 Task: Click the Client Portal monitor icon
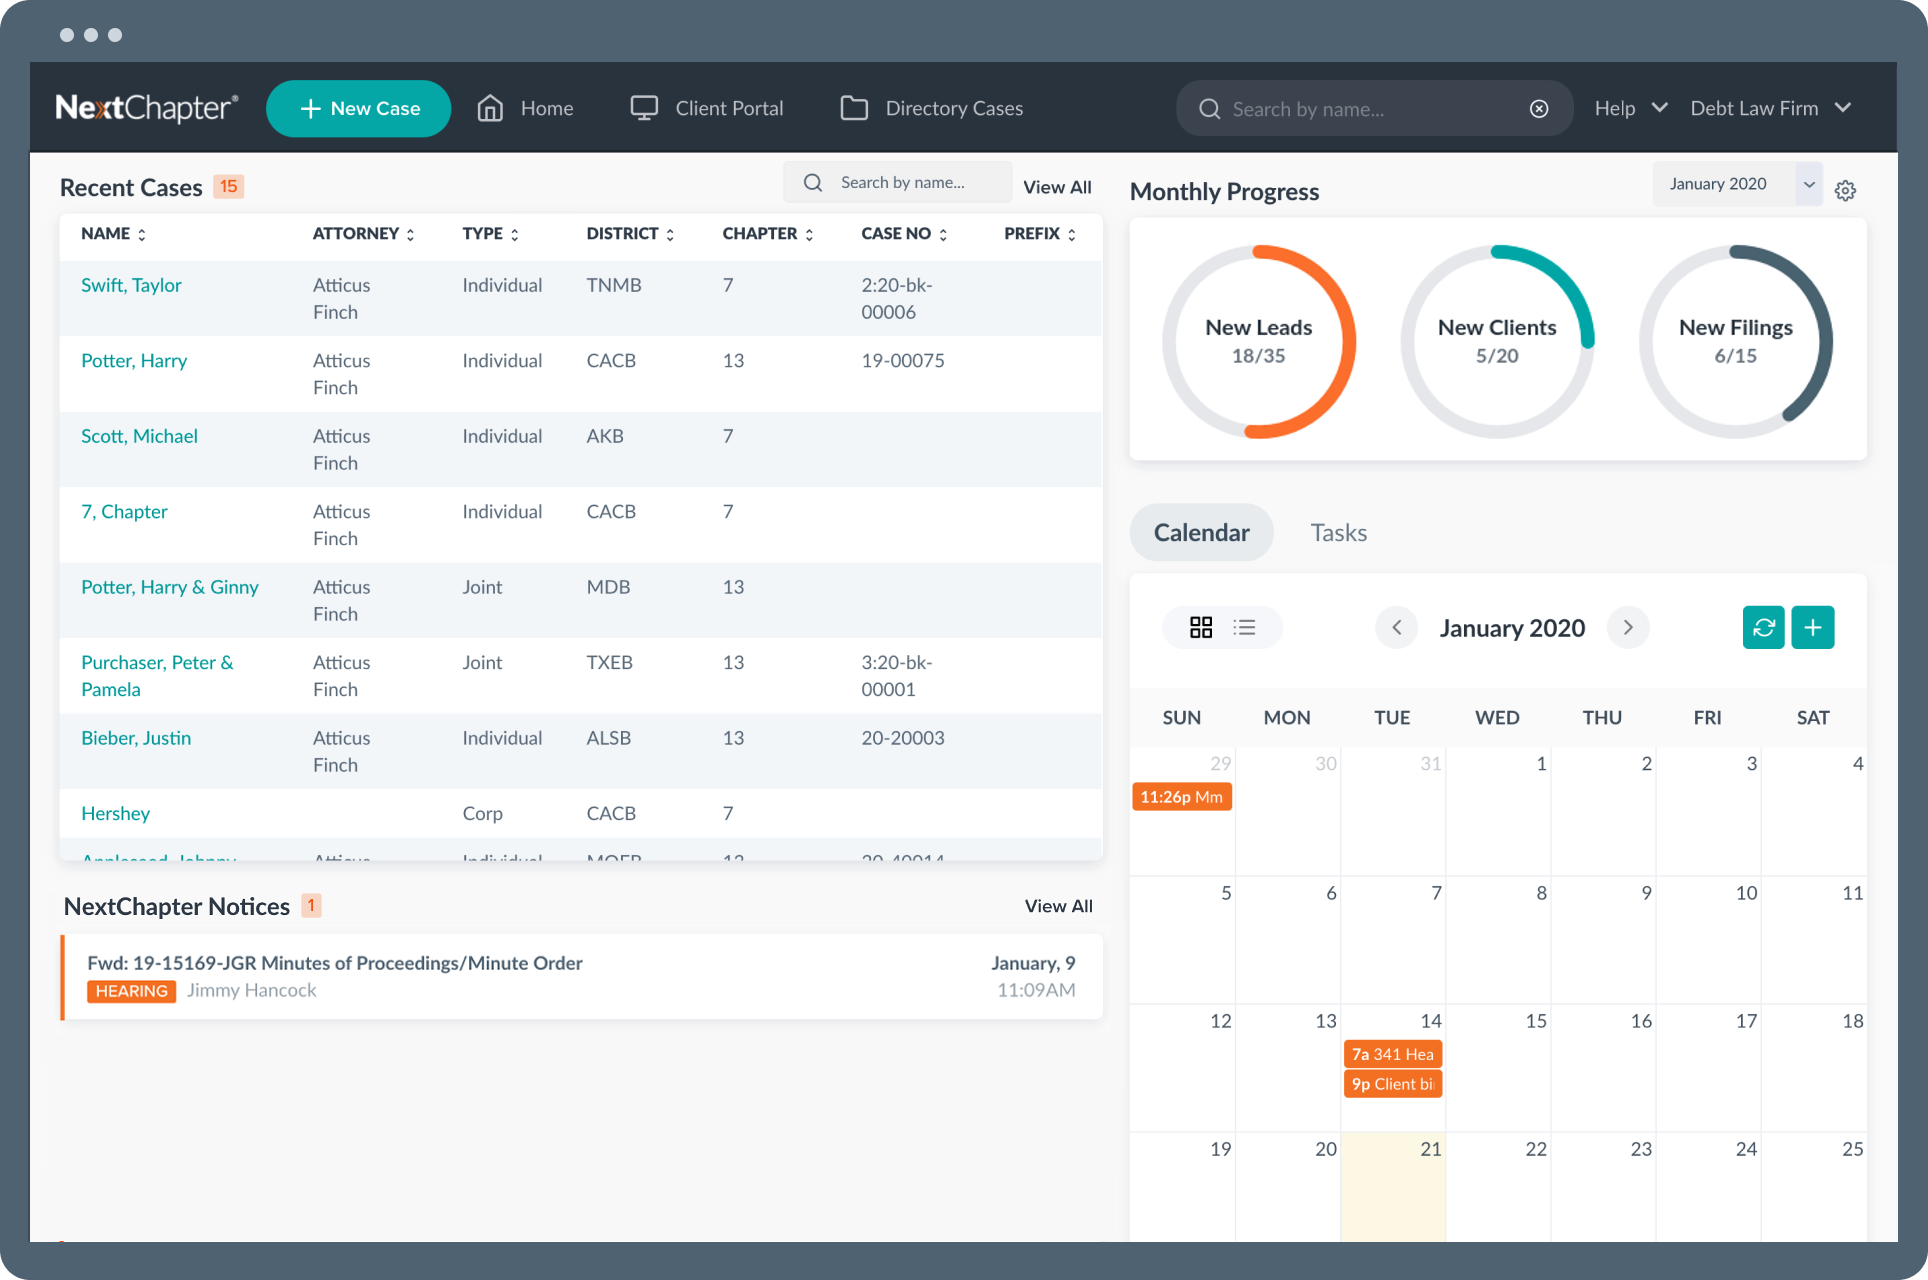pyautogui.click(x=641, y=107)
